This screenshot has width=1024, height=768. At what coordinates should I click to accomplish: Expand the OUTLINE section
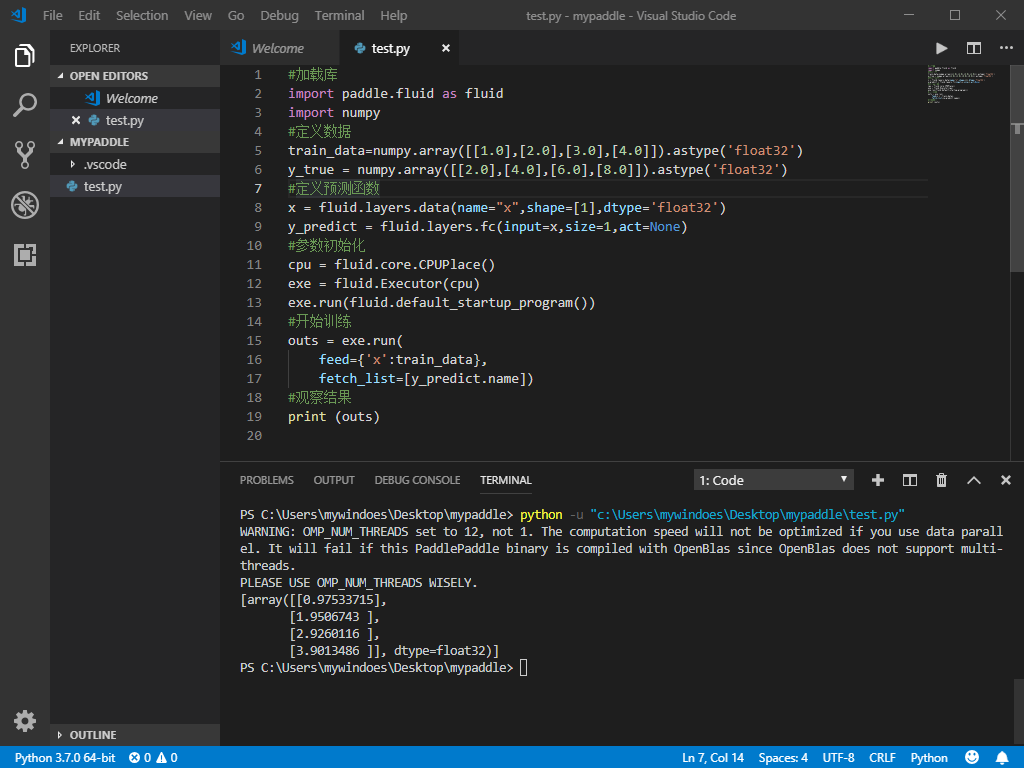coord(135,735)
